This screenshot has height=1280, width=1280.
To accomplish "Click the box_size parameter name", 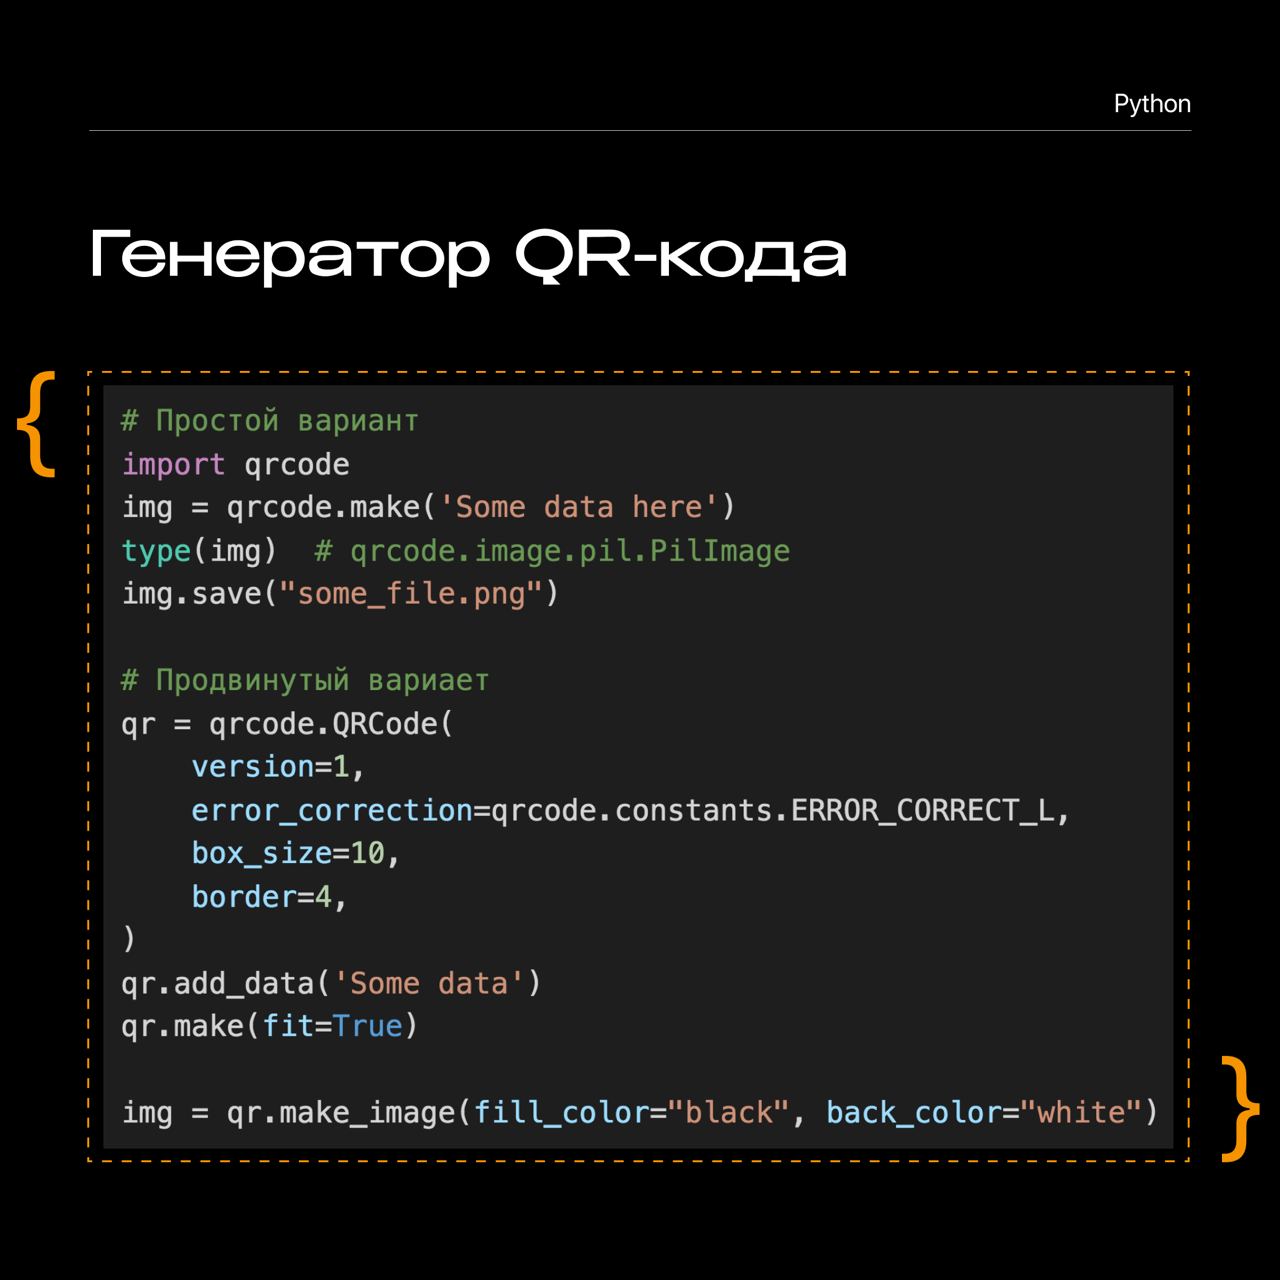I will (261, 853).
